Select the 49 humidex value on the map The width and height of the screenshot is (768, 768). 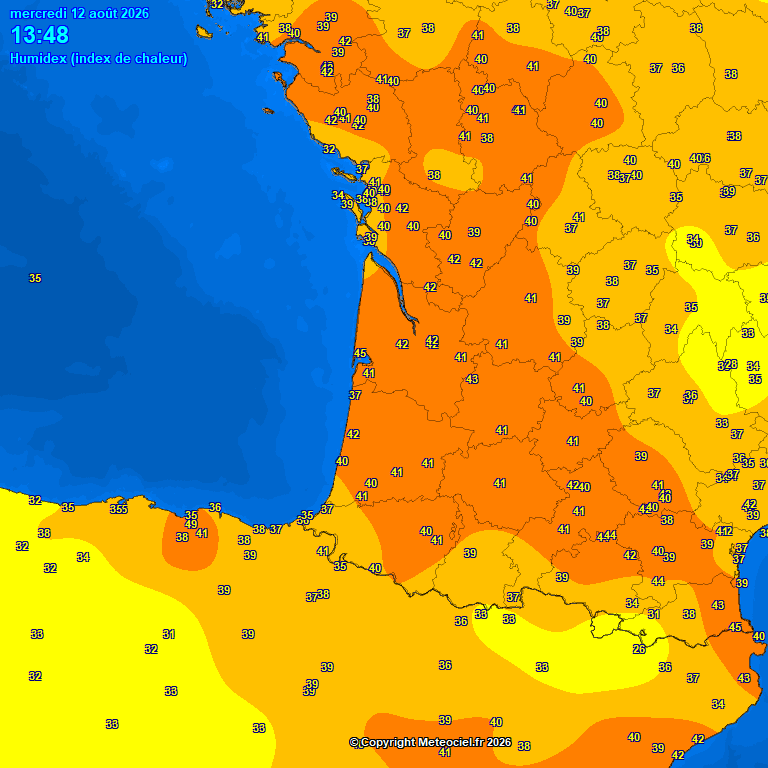click(191, 524)
